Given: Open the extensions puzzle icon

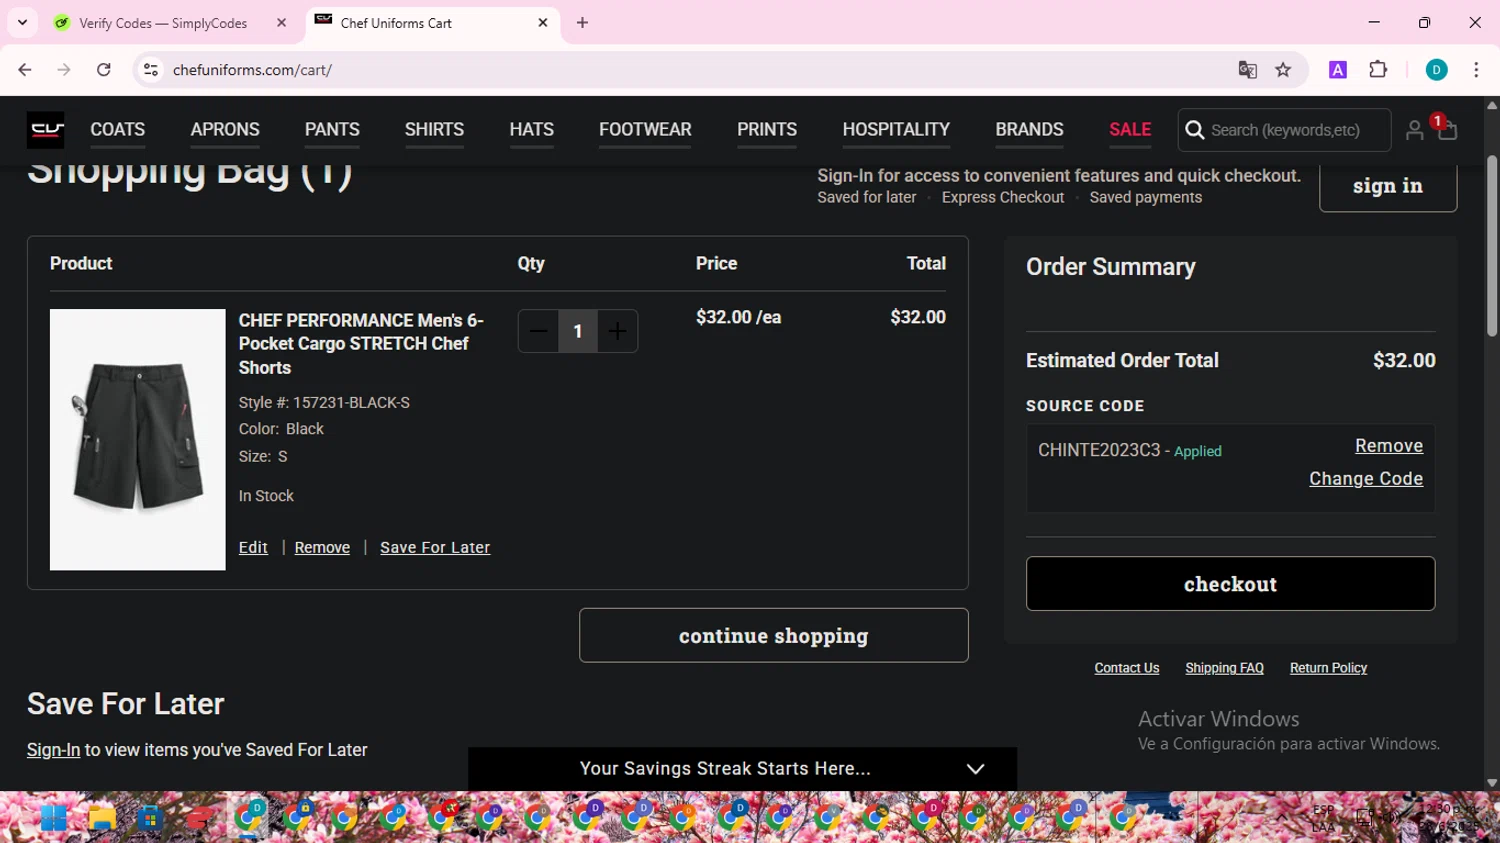Looking at the screenshot, I should pos(1378,70).
